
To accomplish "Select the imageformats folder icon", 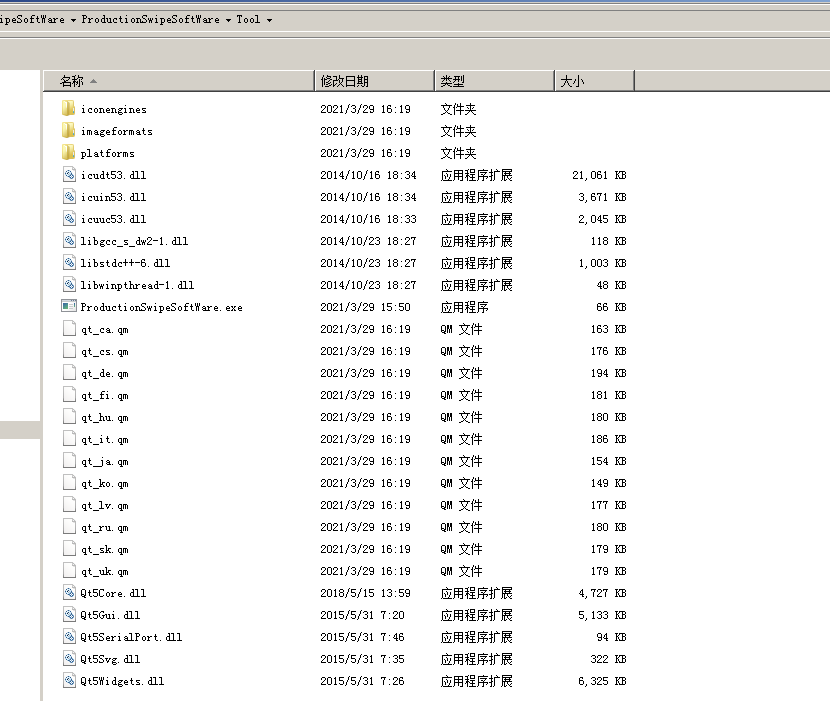I will (68, 131).
